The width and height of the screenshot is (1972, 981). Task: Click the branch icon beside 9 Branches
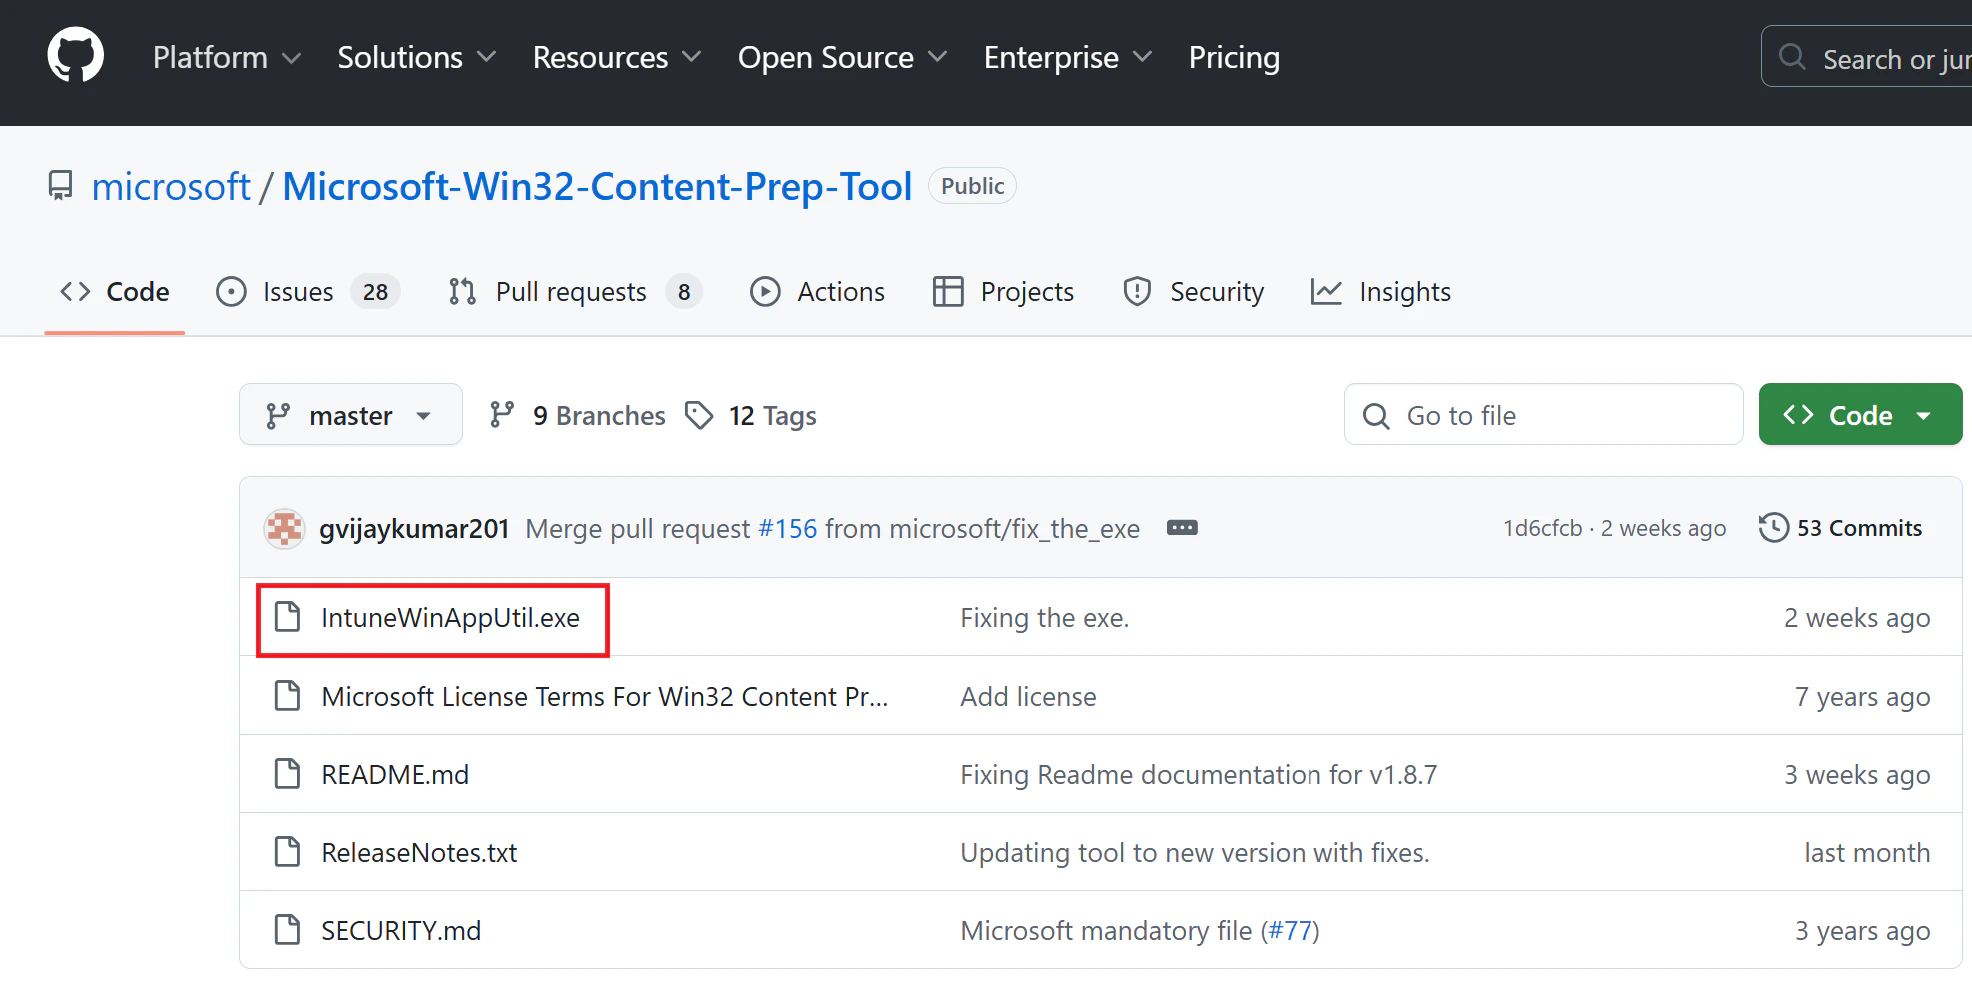[x=502, y=415]
